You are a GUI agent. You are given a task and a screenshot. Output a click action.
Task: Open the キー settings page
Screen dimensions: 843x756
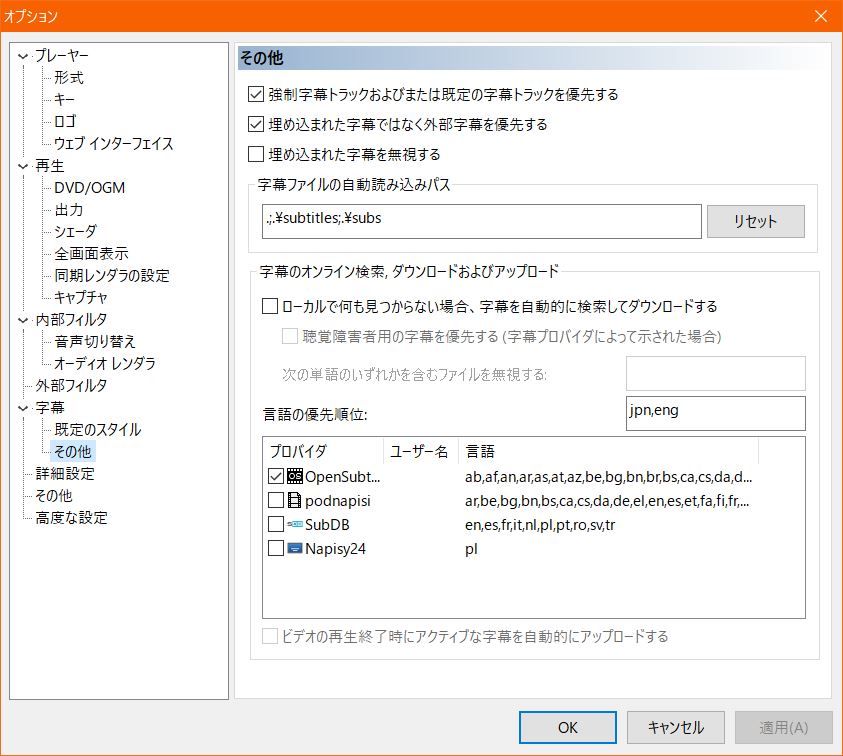[65, 99]
